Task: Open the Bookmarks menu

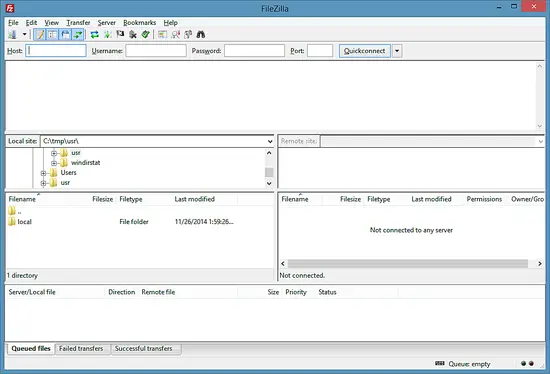Action: coord(140,22)
